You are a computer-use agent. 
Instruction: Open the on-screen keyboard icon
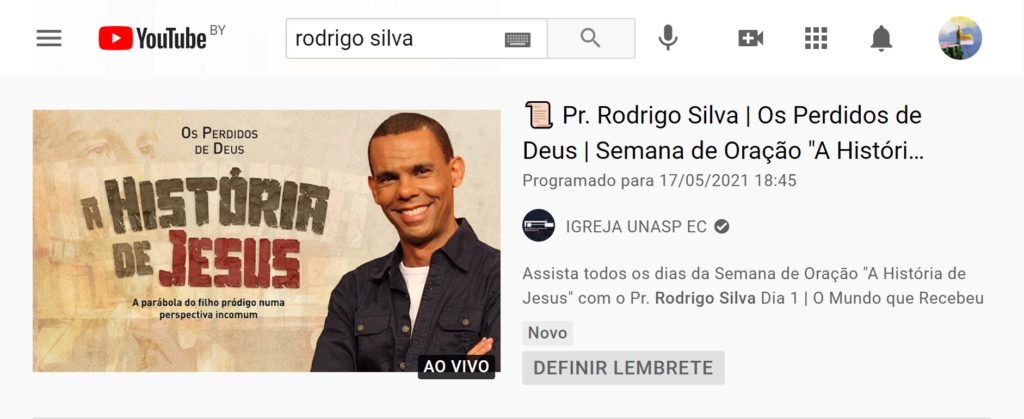tap(518, 40)
